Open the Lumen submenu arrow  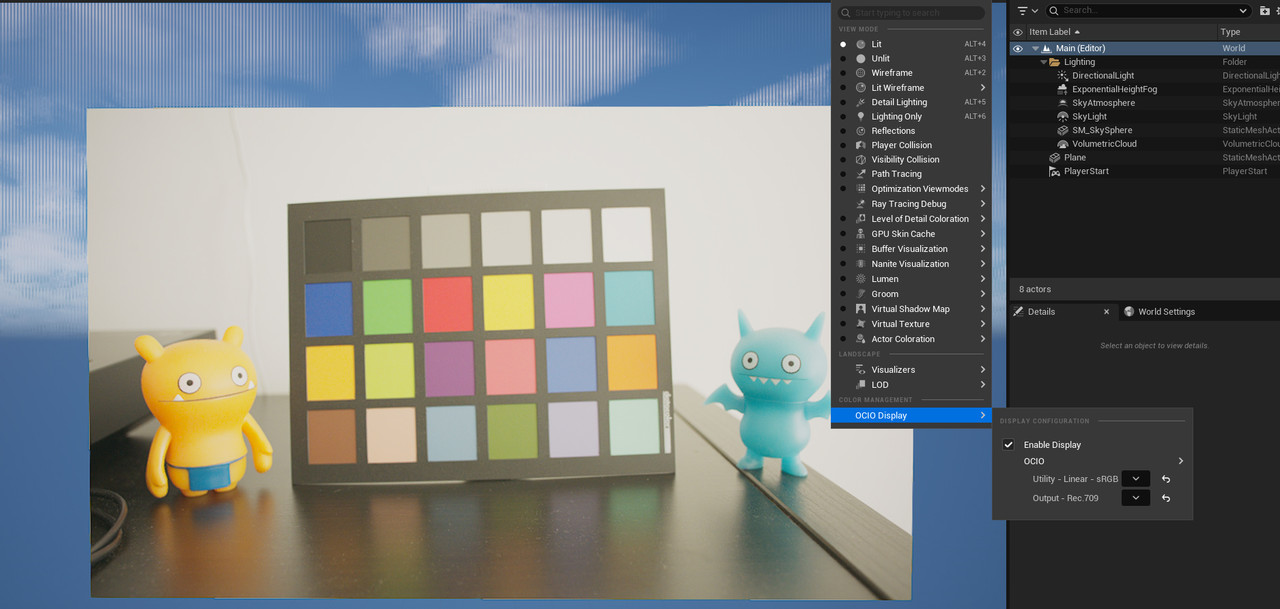[983, 279]
